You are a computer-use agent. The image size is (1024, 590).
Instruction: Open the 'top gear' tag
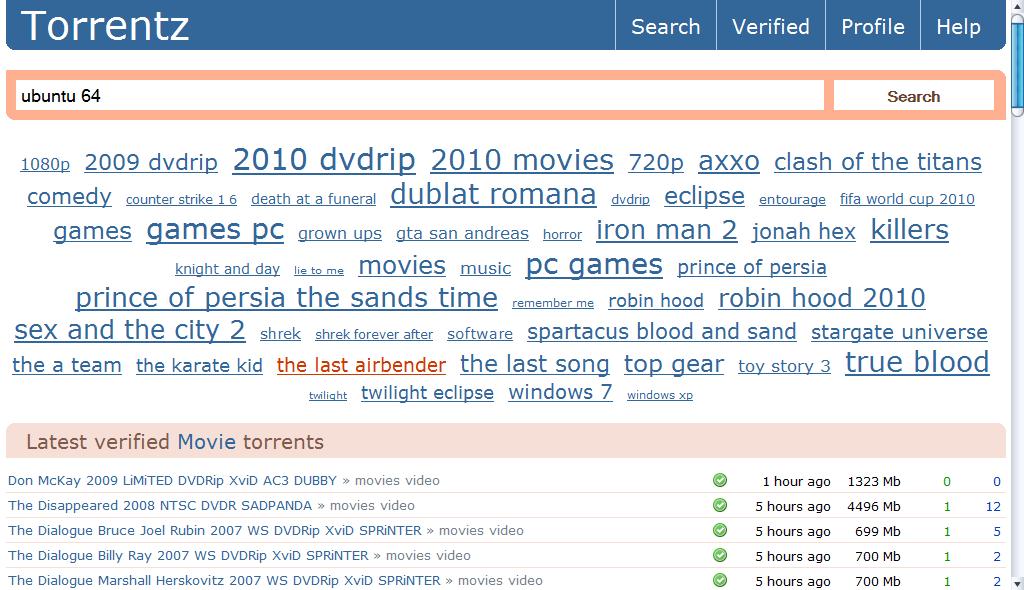click(x=673, y=364)
